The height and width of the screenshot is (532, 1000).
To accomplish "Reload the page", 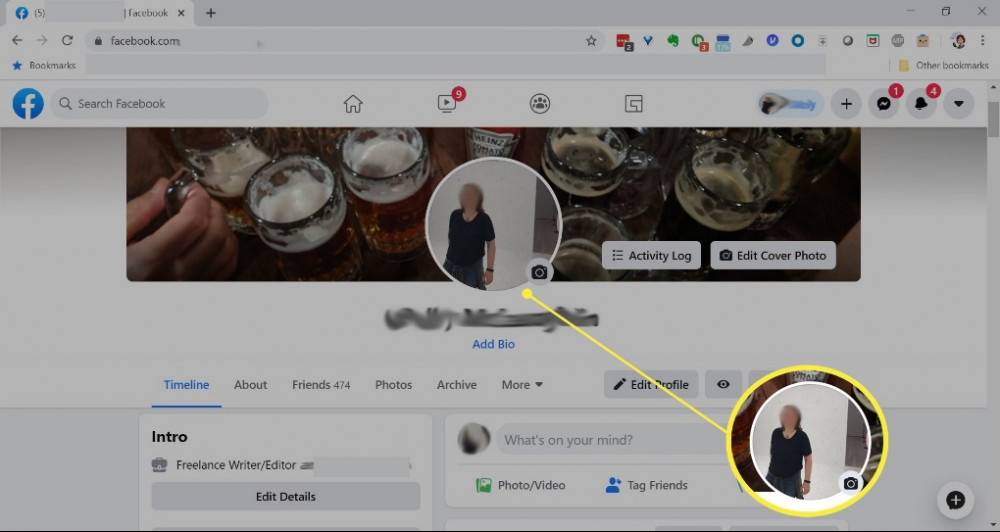I will (x=67, y=41).
